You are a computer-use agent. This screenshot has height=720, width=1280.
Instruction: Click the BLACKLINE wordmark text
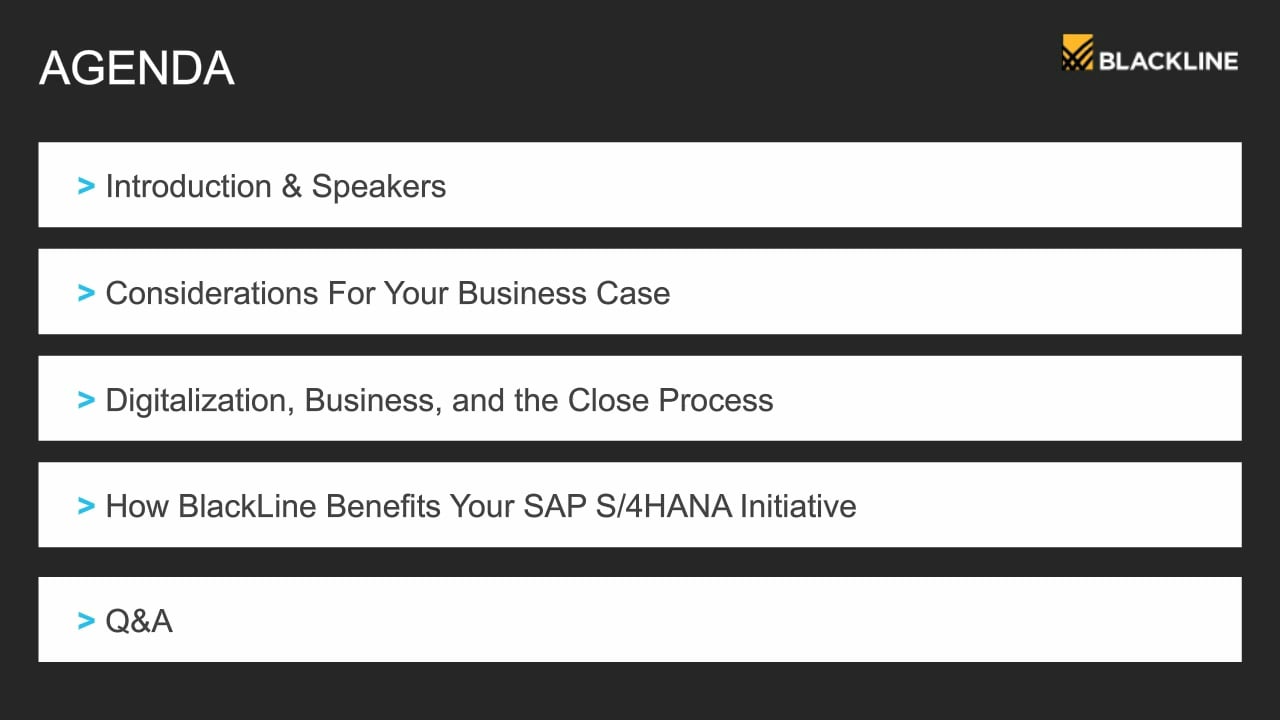[x=1168, y=61]
